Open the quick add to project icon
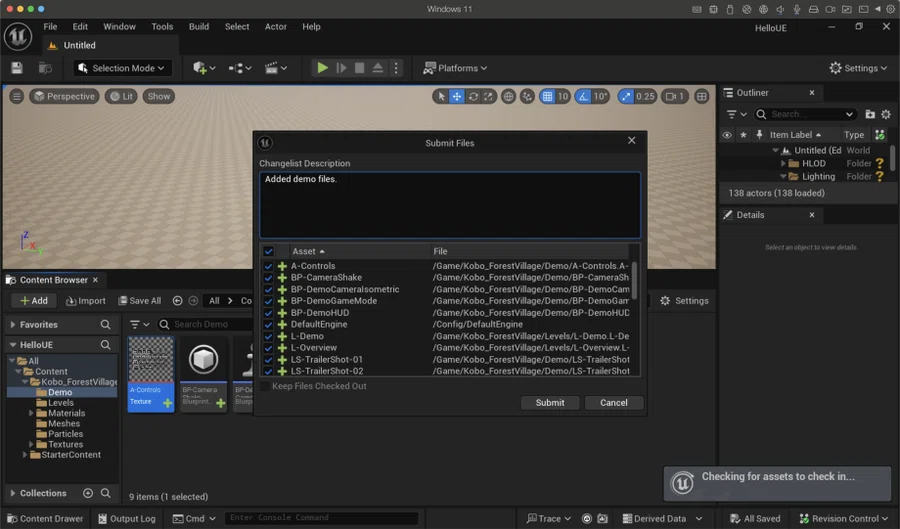 click(204, 68)
